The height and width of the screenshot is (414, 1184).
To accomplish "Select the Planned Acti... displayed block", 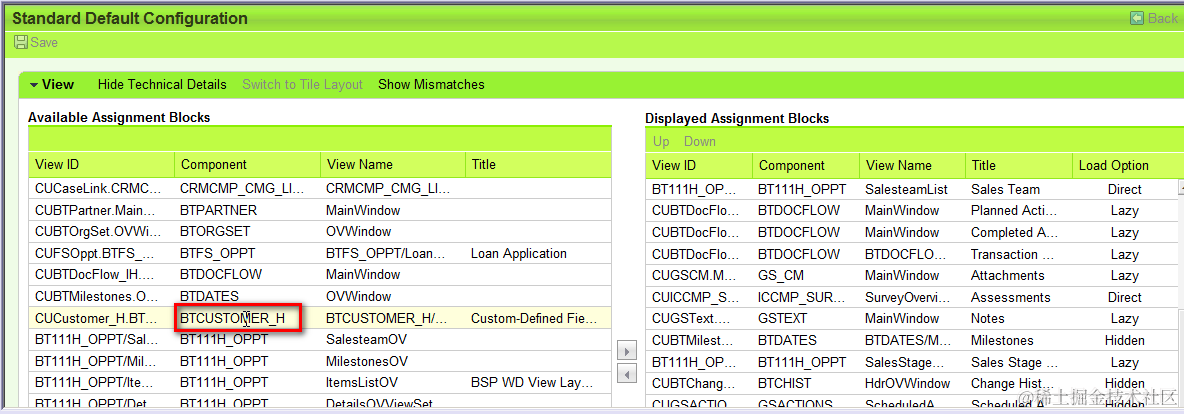I will coord(1018,211).
